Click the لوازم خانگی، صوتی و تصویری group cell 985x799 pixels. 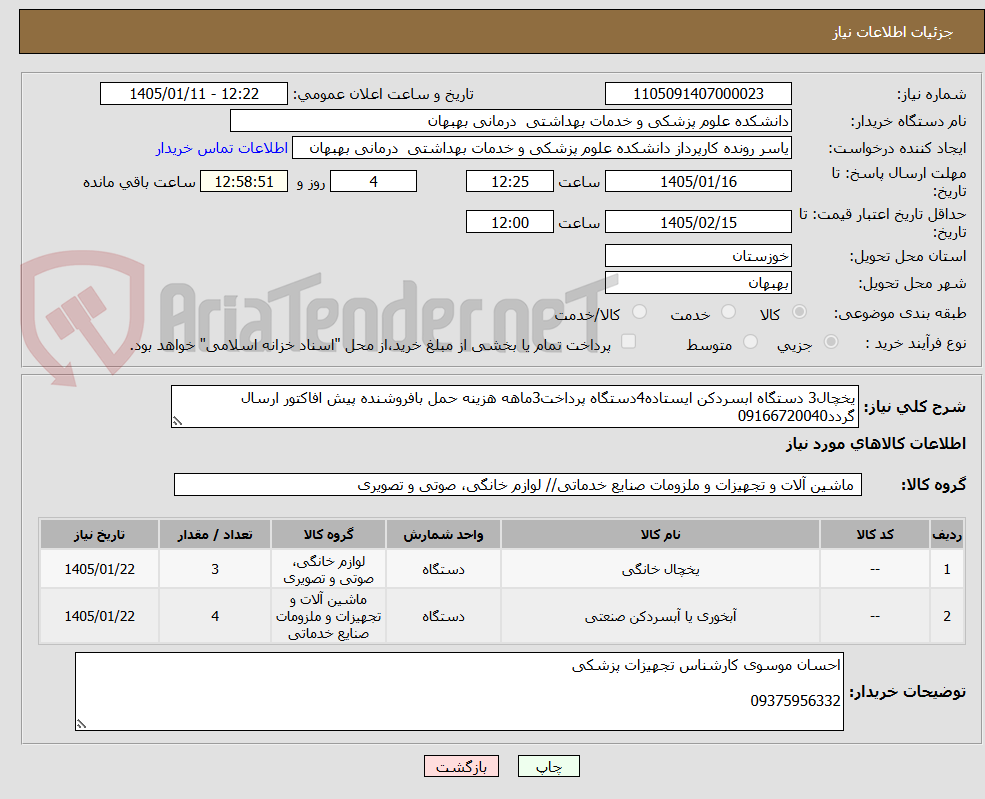pos(328,569)
